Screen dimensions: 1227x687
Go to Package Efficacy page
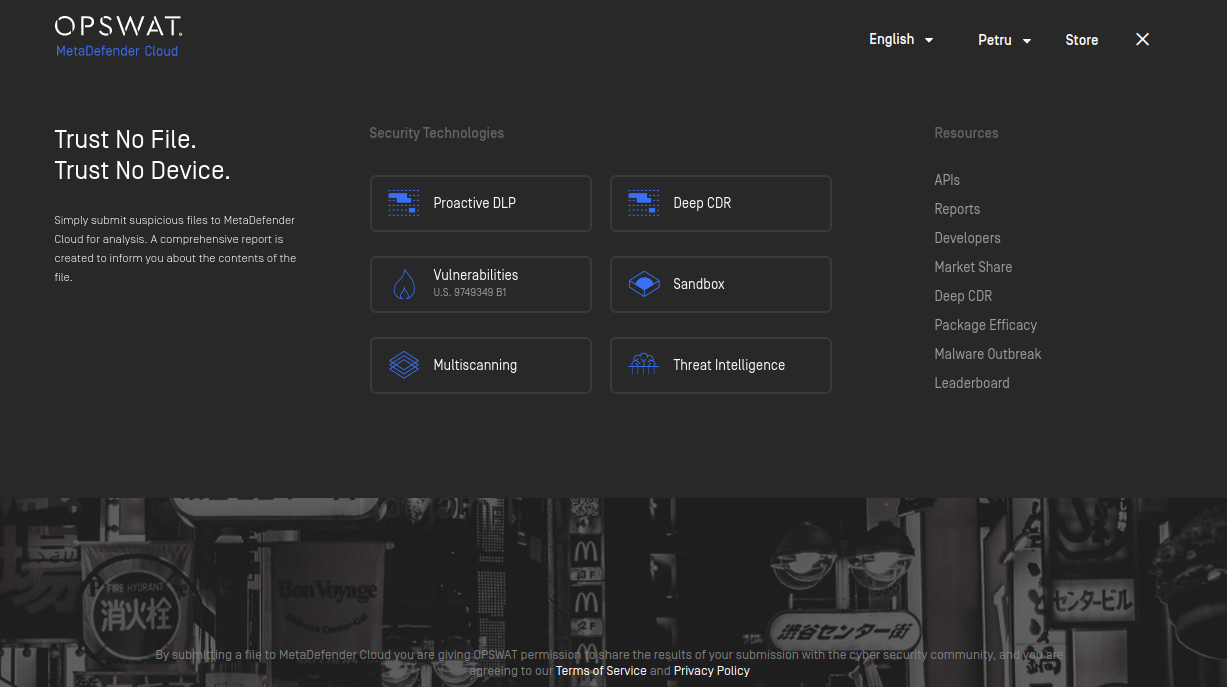tap(985, 325)
